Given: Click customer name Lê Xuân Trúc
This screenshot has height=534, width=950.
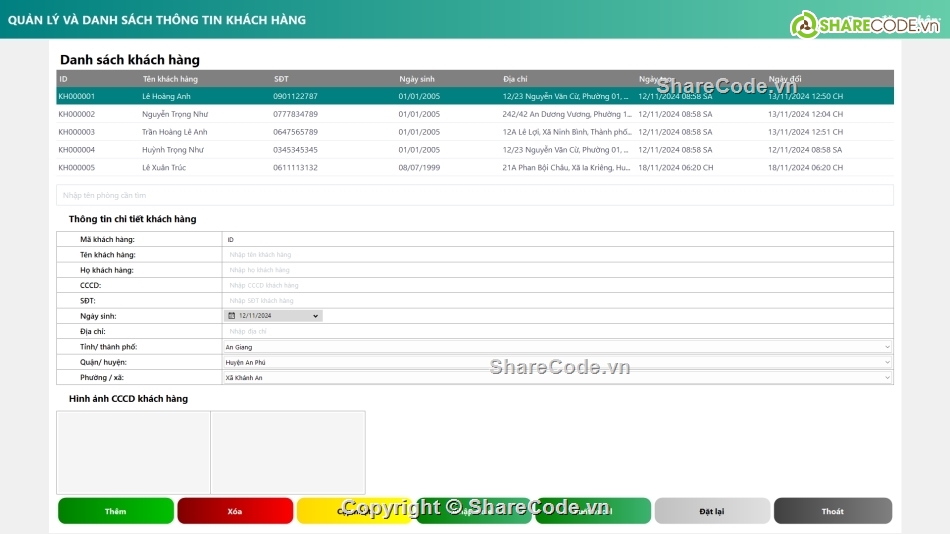Looking at the screenshot, I should [164, 167].
